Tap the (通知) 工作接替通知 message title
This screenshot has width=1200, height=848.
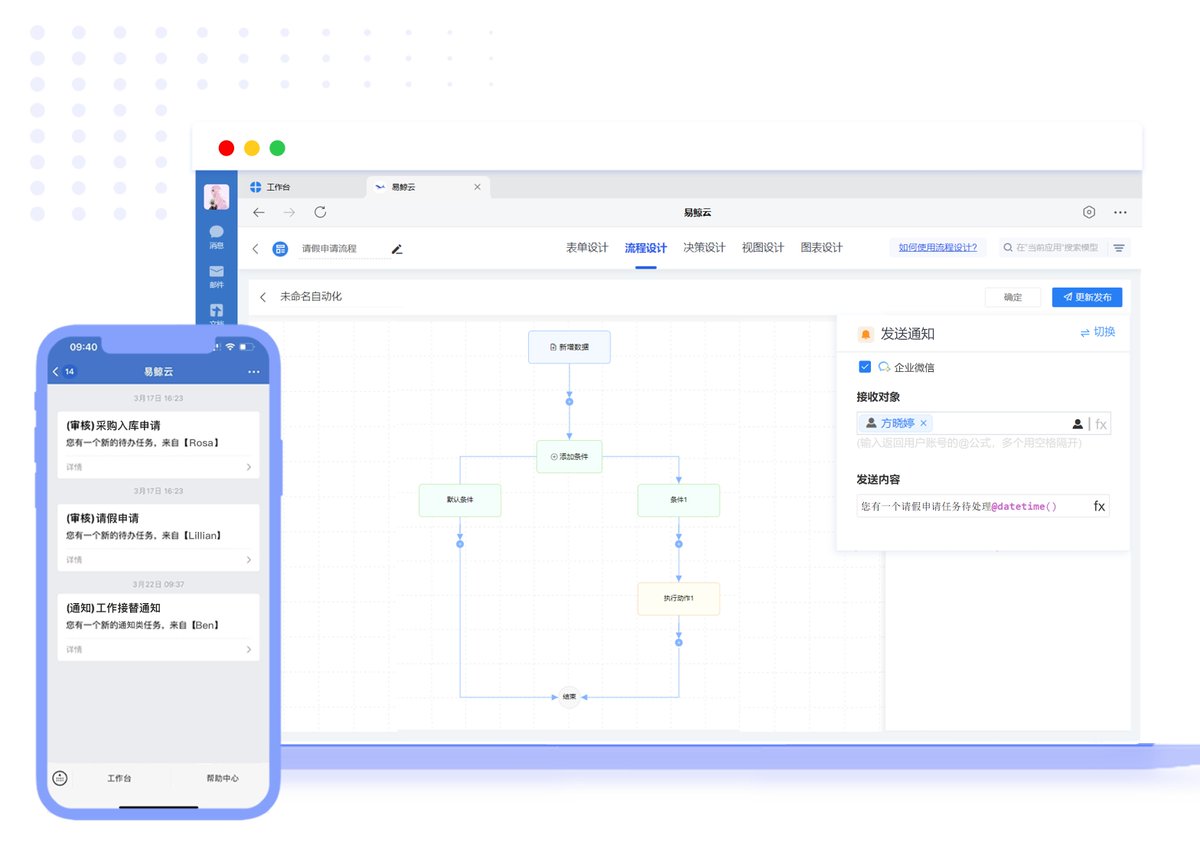click(x=113, y=608)
